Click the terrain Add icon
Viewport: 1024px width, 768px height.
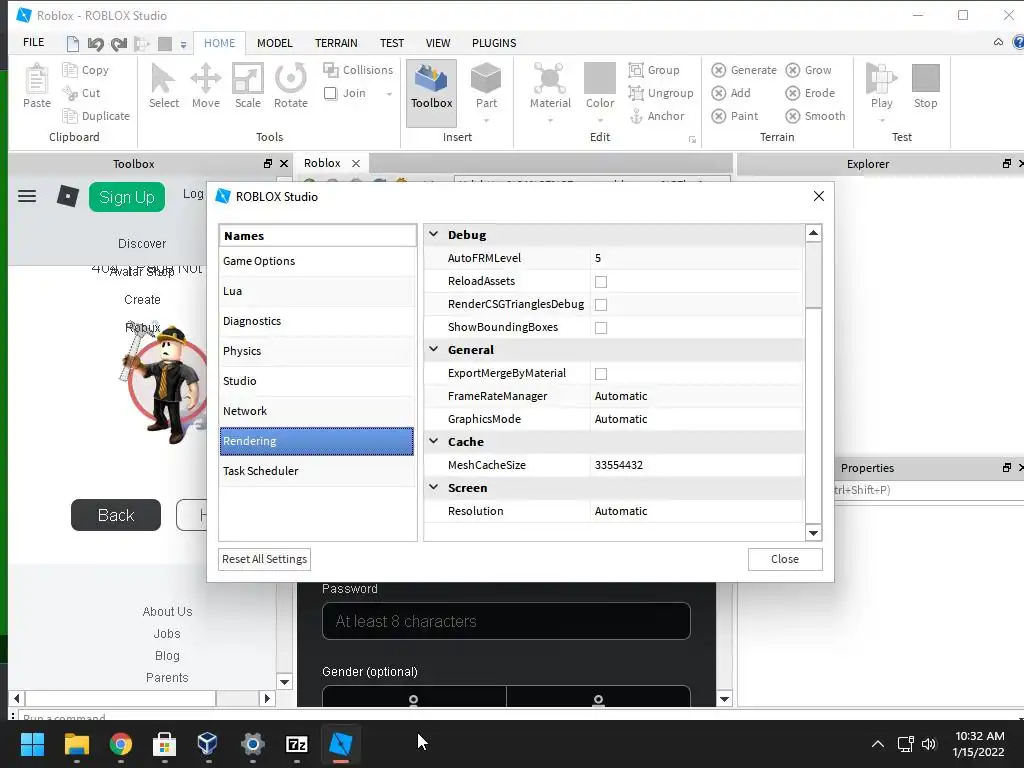coord(718,93)
